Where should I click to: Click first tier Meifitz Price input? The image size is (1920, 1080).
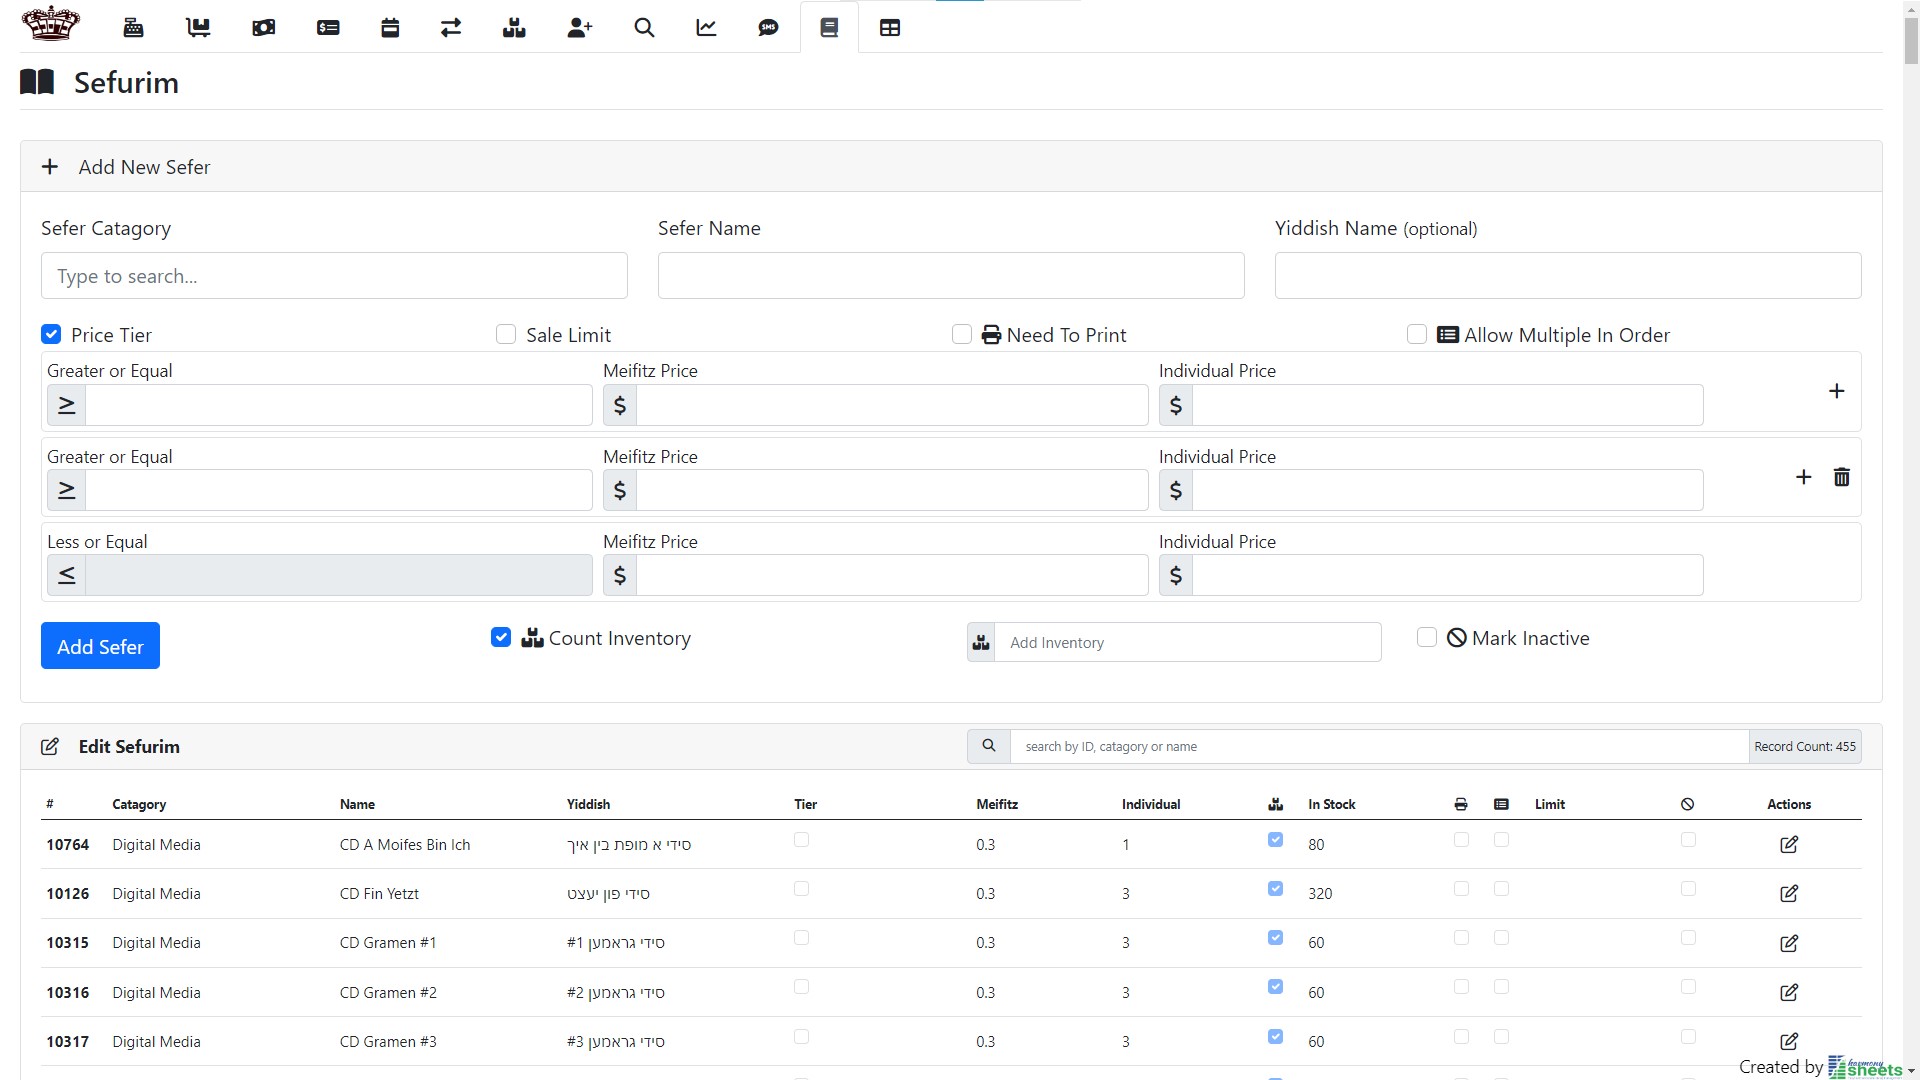point(892,405)
